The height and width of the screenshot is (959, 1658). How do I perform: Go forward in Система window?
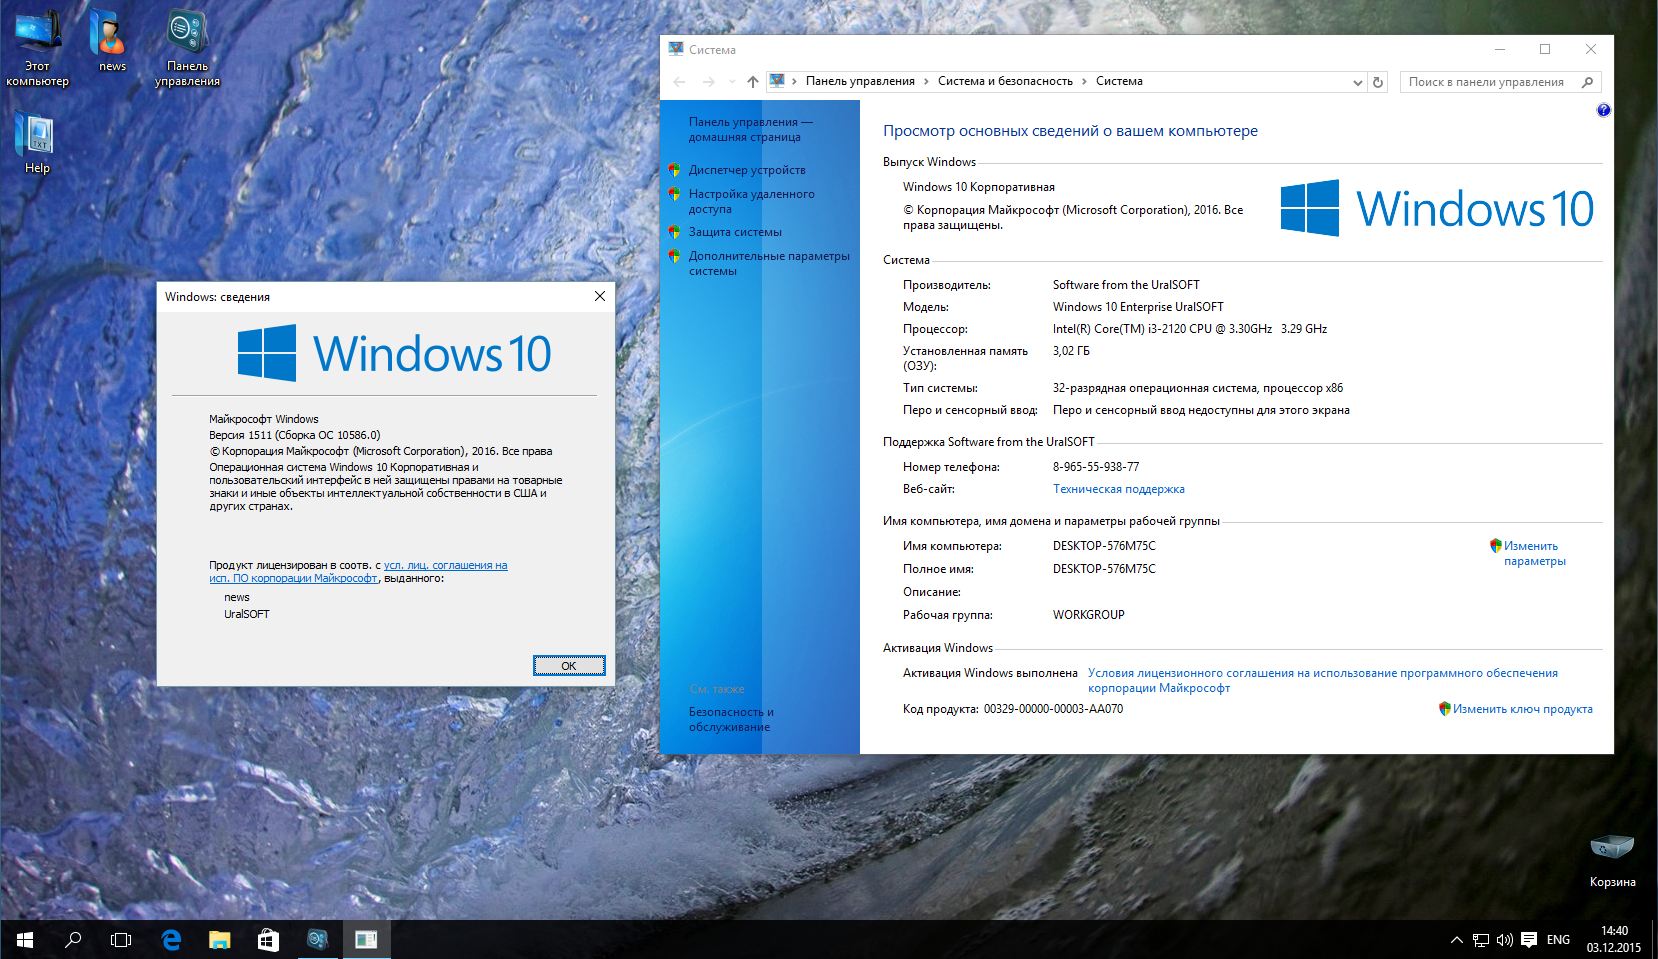coord(708,82)
